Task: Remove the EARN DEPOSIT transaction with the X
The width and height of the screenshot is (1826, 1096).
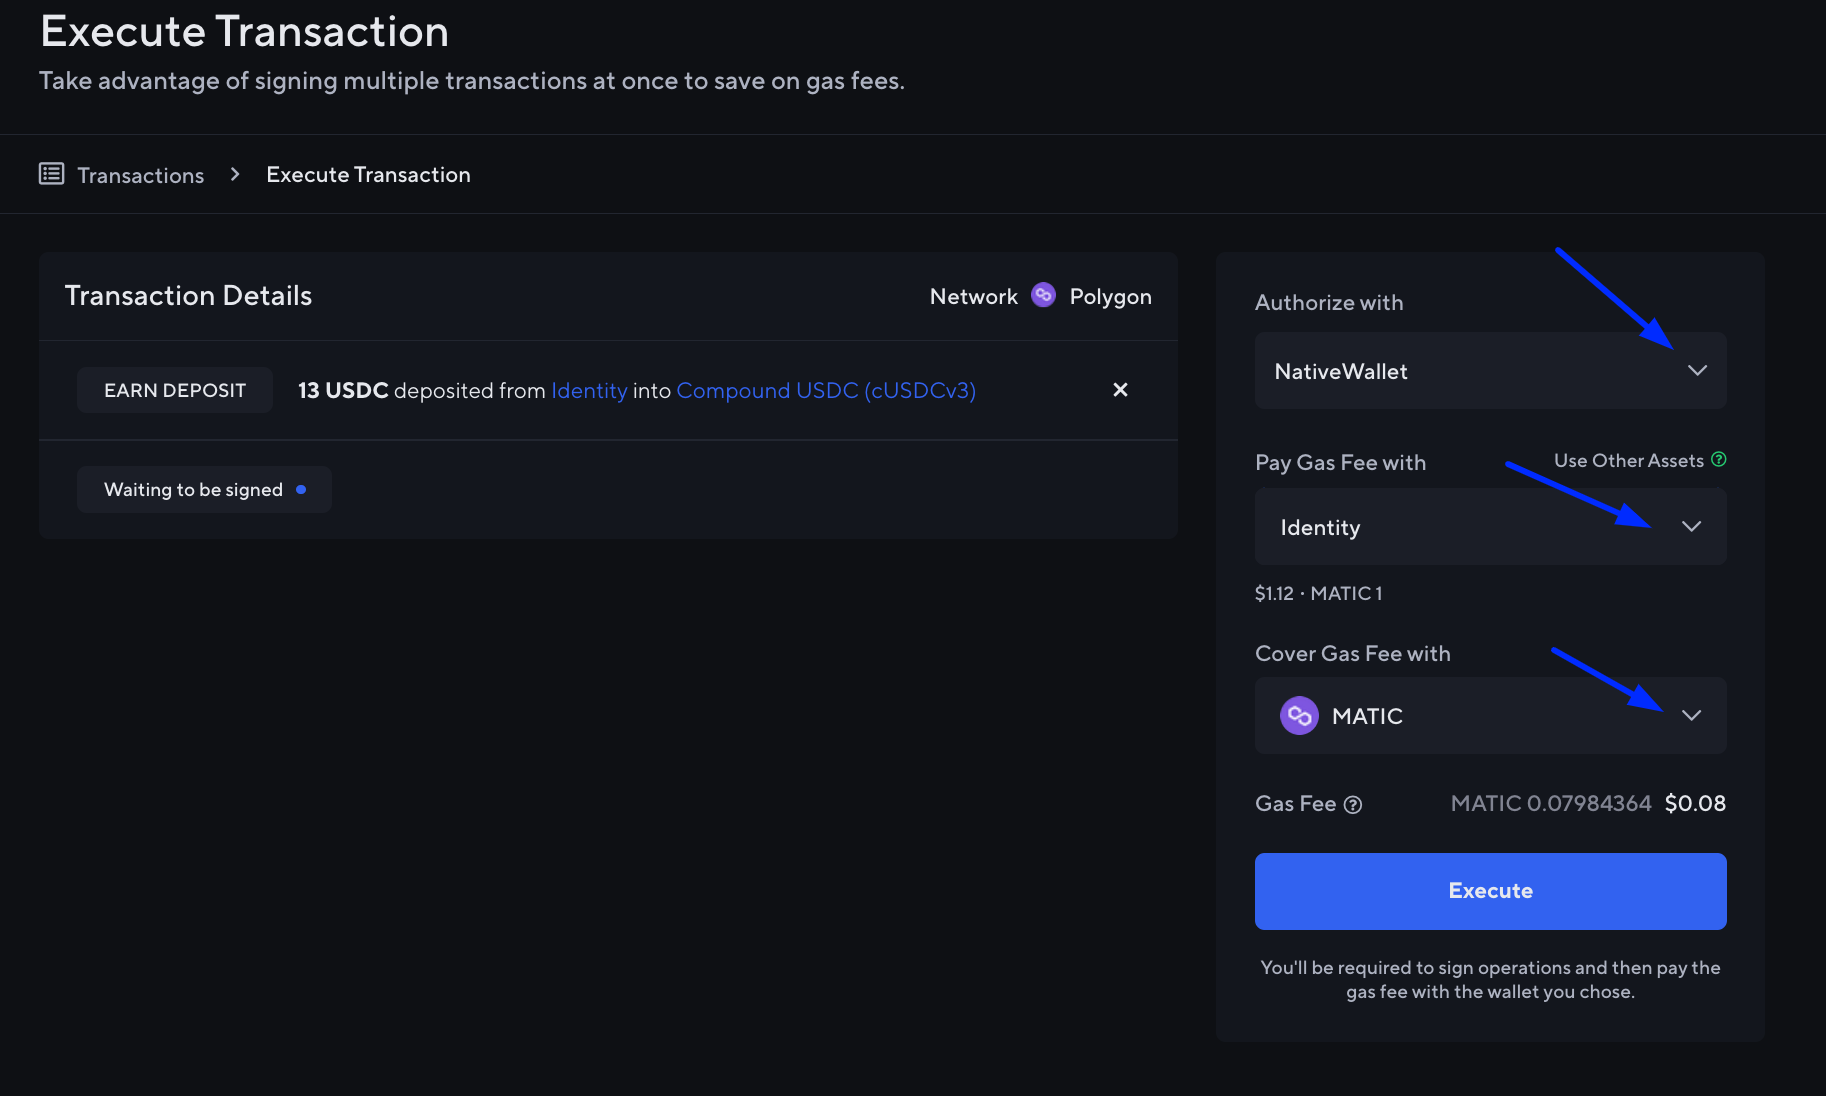Action: (x=1120, y=390)
